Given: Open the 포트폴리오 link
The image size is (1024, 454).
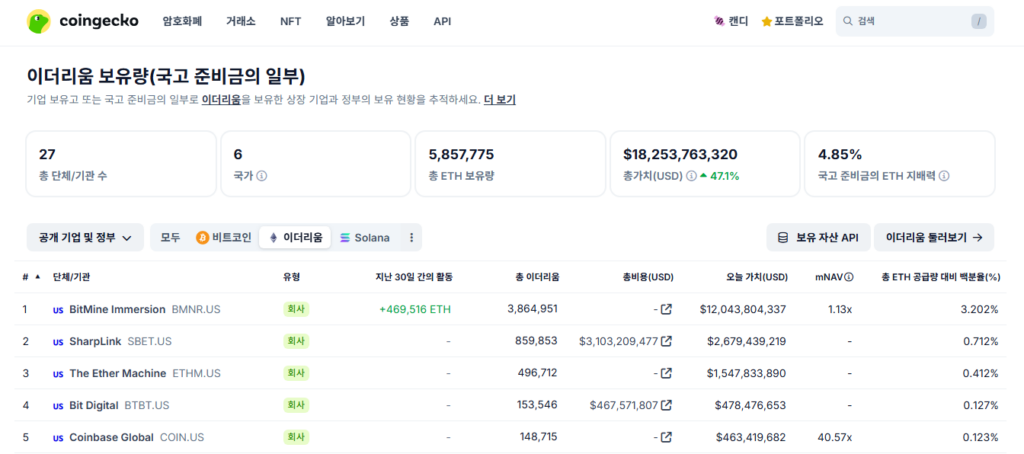Looking at the screenshot, I should click(792, 21).
